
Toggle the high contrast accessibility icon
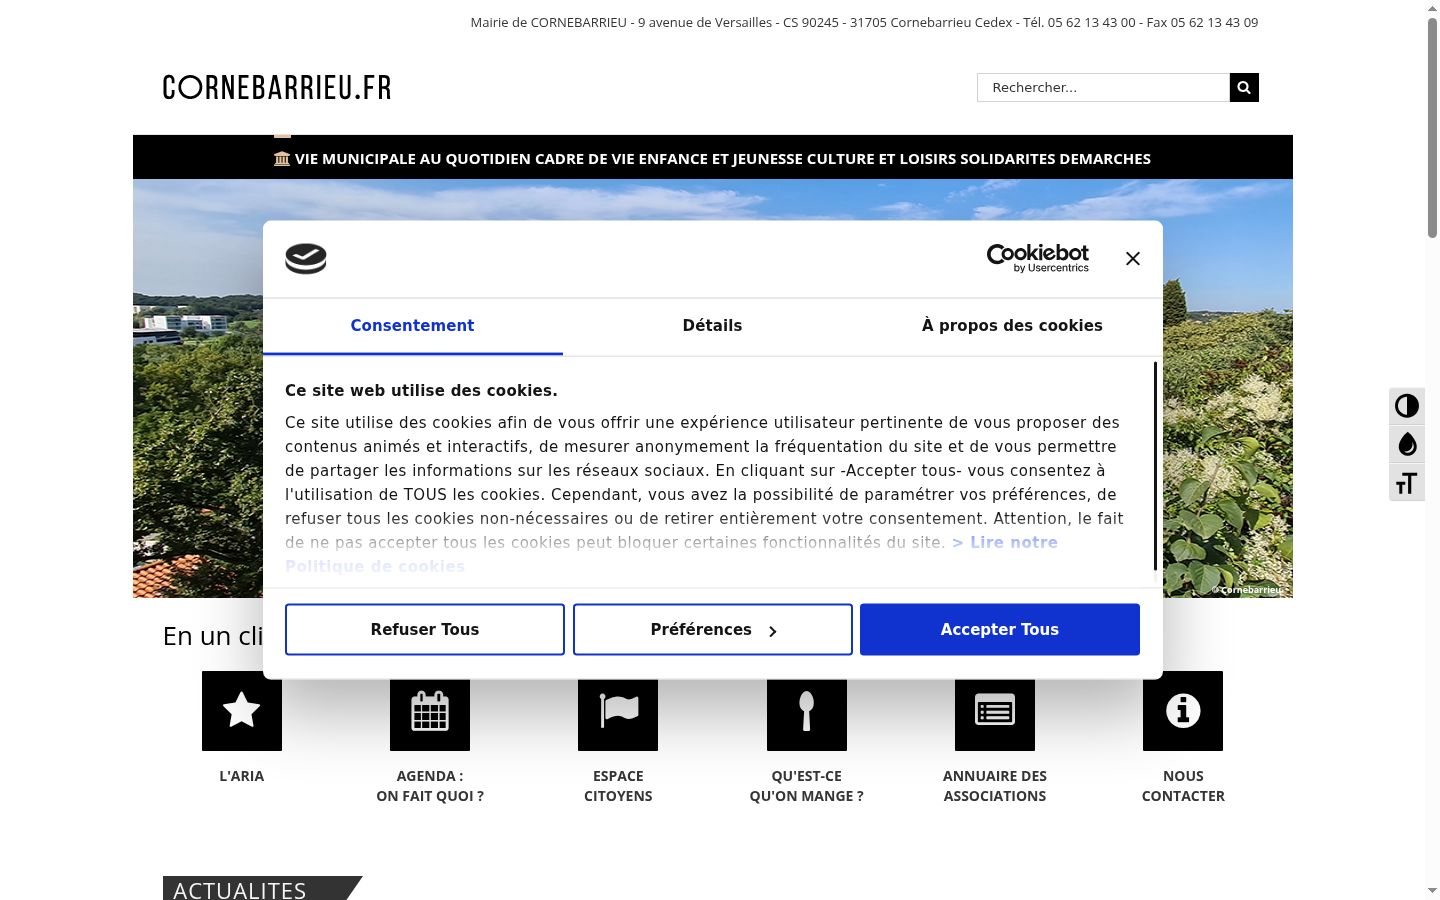1407,406
